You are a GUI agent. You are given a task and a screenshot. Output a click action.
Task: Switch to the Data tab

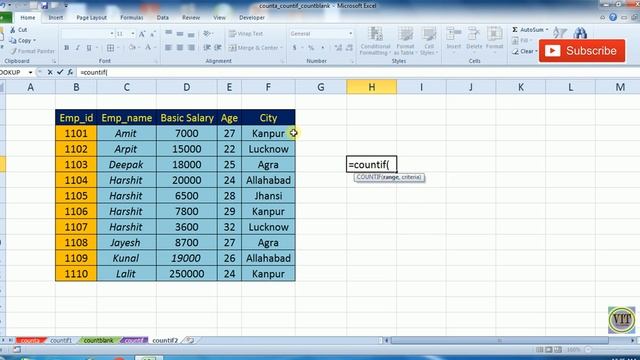click(162, 18)
